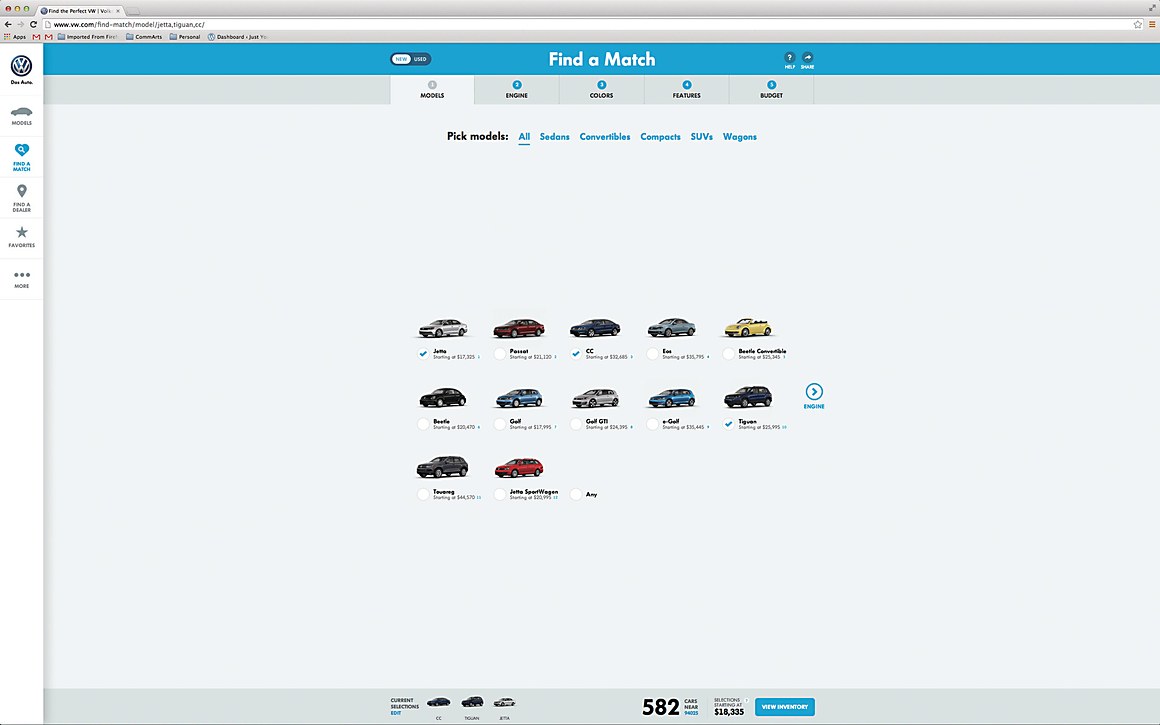Image resolution: width=1160 pixels, height=725 pixels.
Task: Close the Find the Perfect VW tab
Action: (117, 11)
